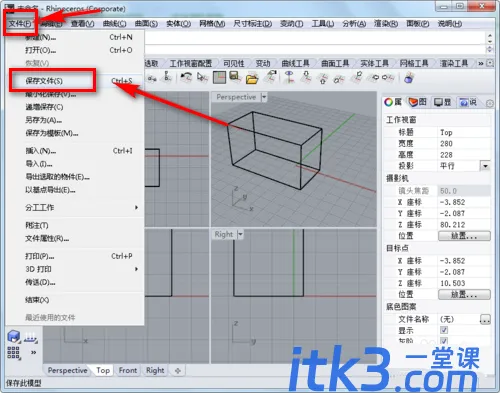Image resolution: width=500 pixels, height=393 pixels.
Task: Click the blue box solid tool icon
Action: coord(14,337)
